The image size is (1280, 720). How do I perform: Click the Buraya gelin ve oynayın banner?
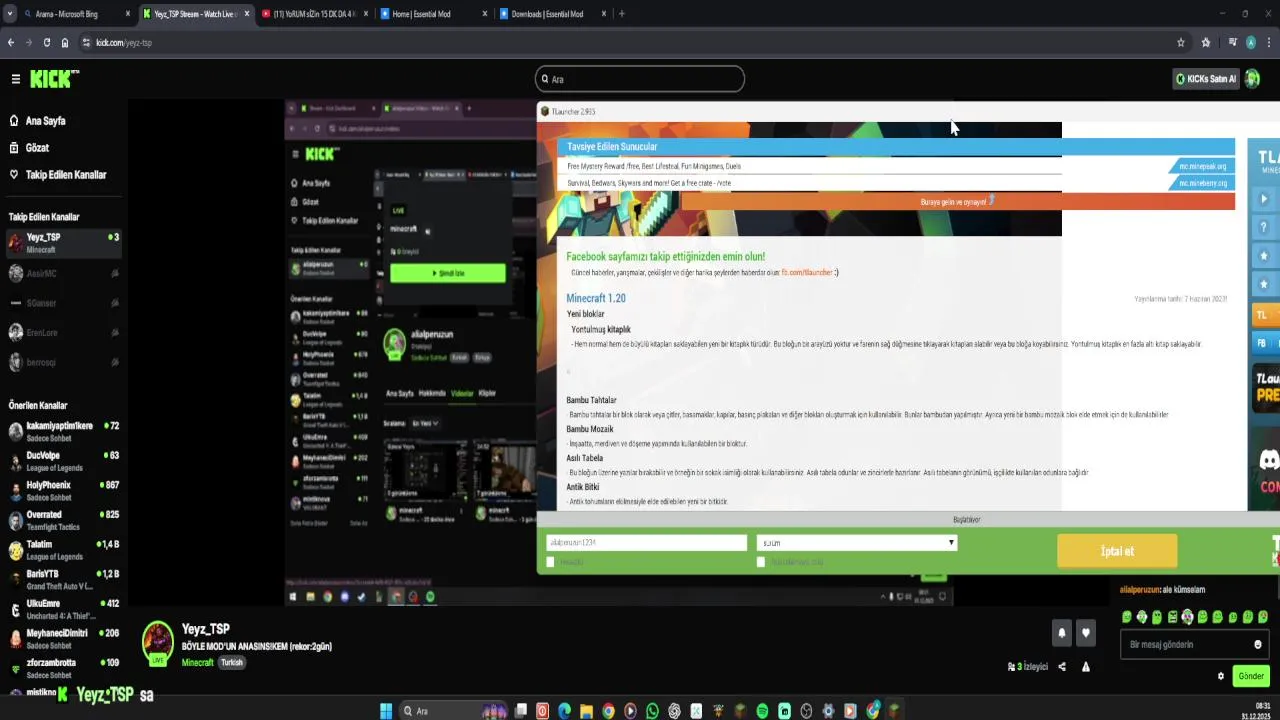point(958,201)
